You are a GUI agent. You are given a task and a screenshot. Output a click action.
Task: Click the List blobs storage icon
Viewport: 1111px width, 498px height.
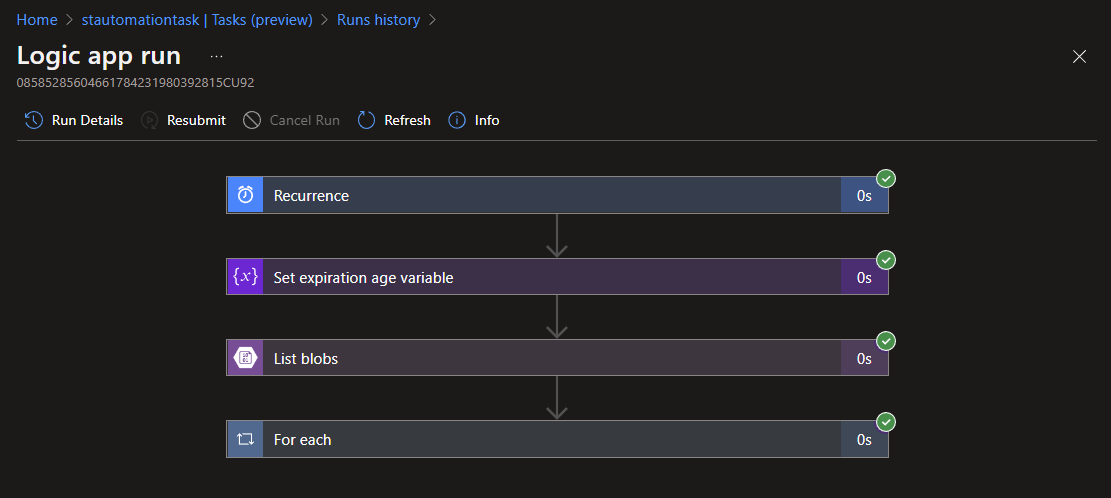pos(245,358)
